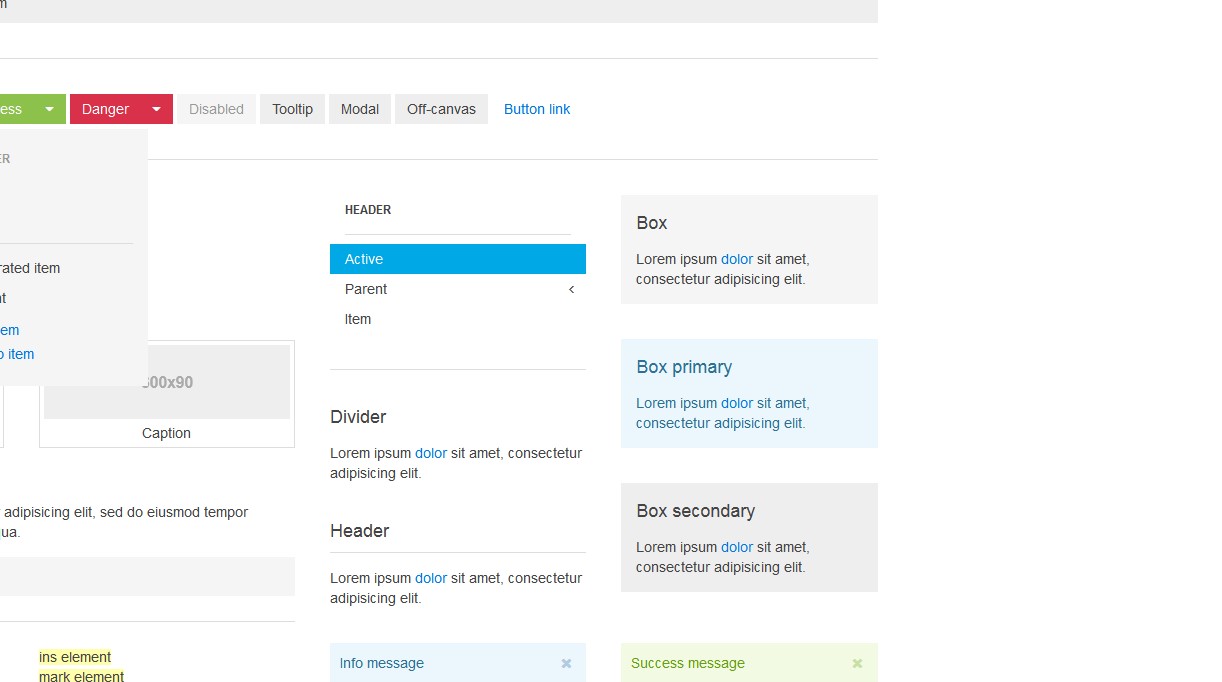Trigger the Off-canvas button

click(441, 109)
